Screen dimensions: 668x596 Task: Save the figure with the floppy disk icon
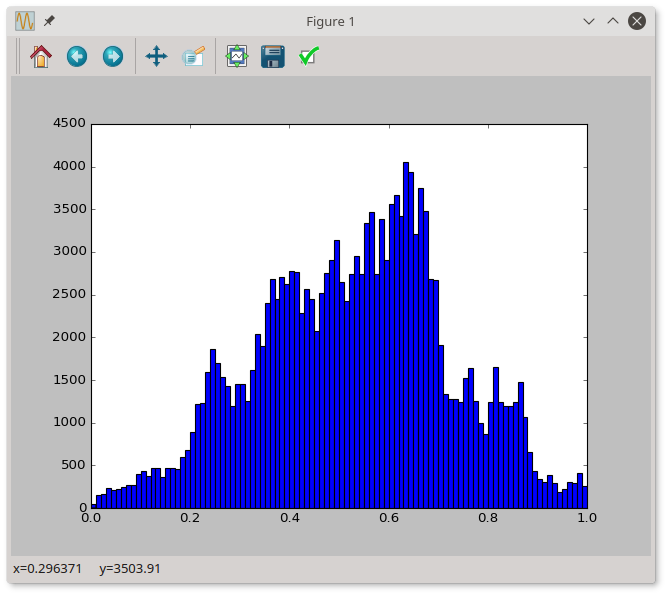tap(272, 56)
